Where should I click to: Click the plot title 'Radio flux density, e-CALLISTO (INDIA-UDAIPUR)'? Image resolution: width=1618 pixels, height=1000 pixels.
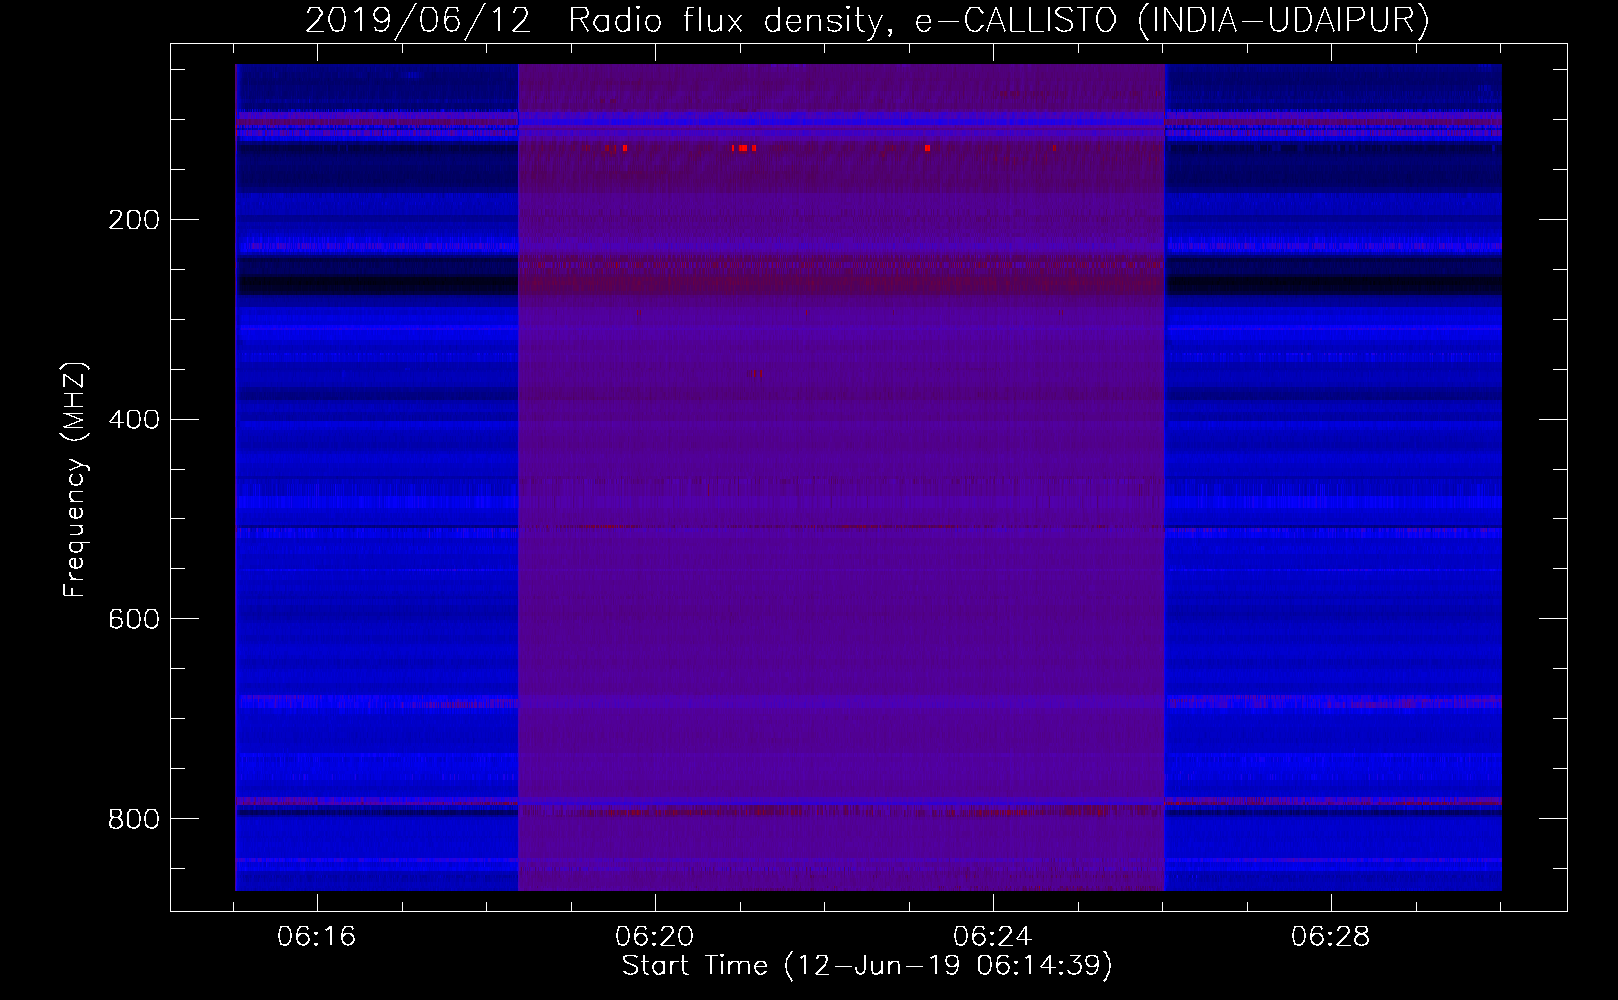(999, 20)
